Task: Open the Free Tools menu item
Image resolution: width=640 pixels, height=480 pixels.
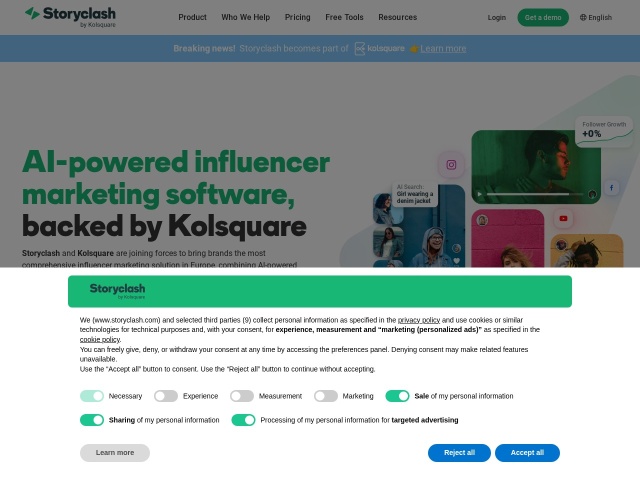Action: [344, 18]
